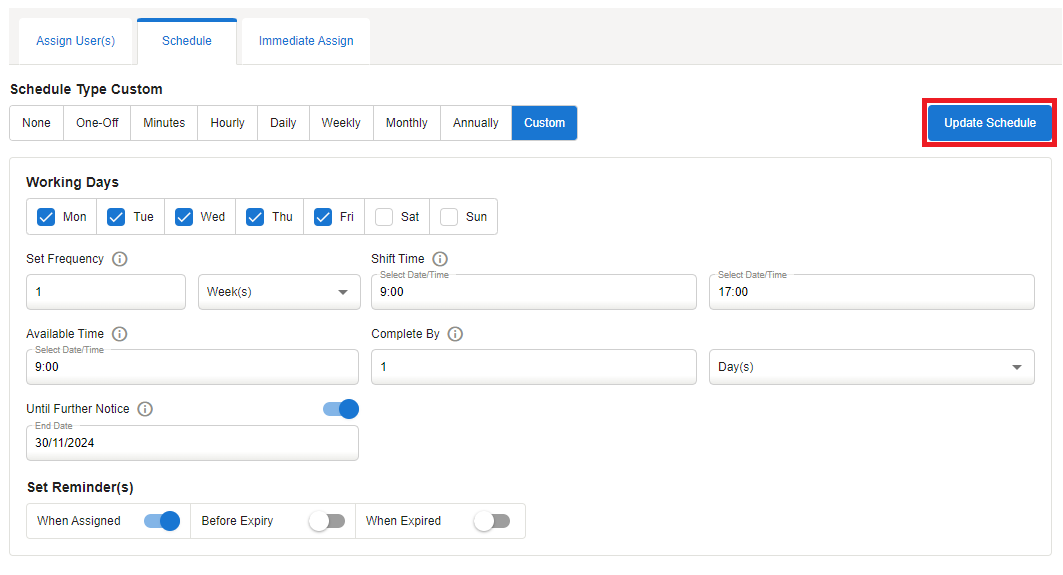
Task: Check the Sun working day checkbox
Action: [449, 217]
